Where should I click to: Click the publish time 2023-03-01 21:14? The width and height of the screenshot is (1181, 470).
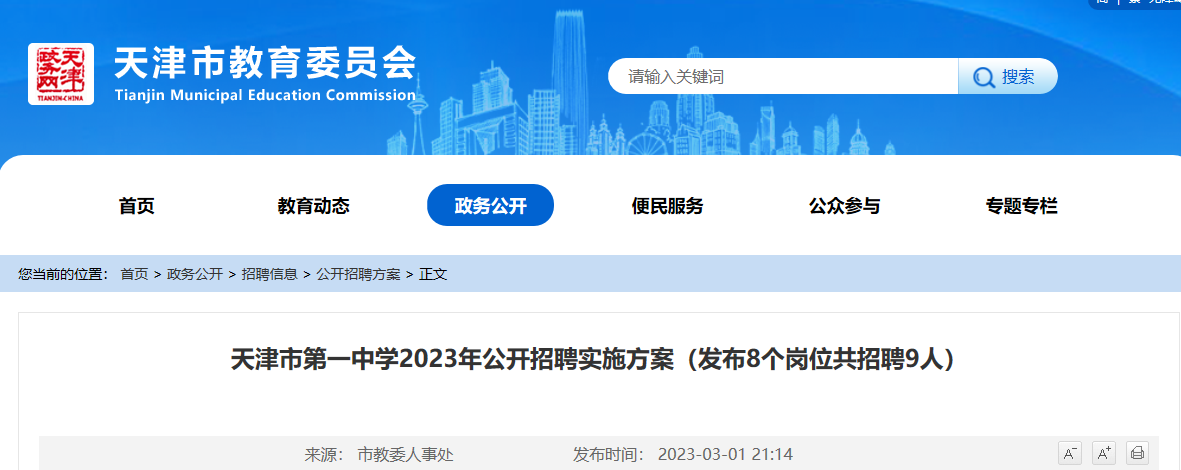(x=725, y=455)
